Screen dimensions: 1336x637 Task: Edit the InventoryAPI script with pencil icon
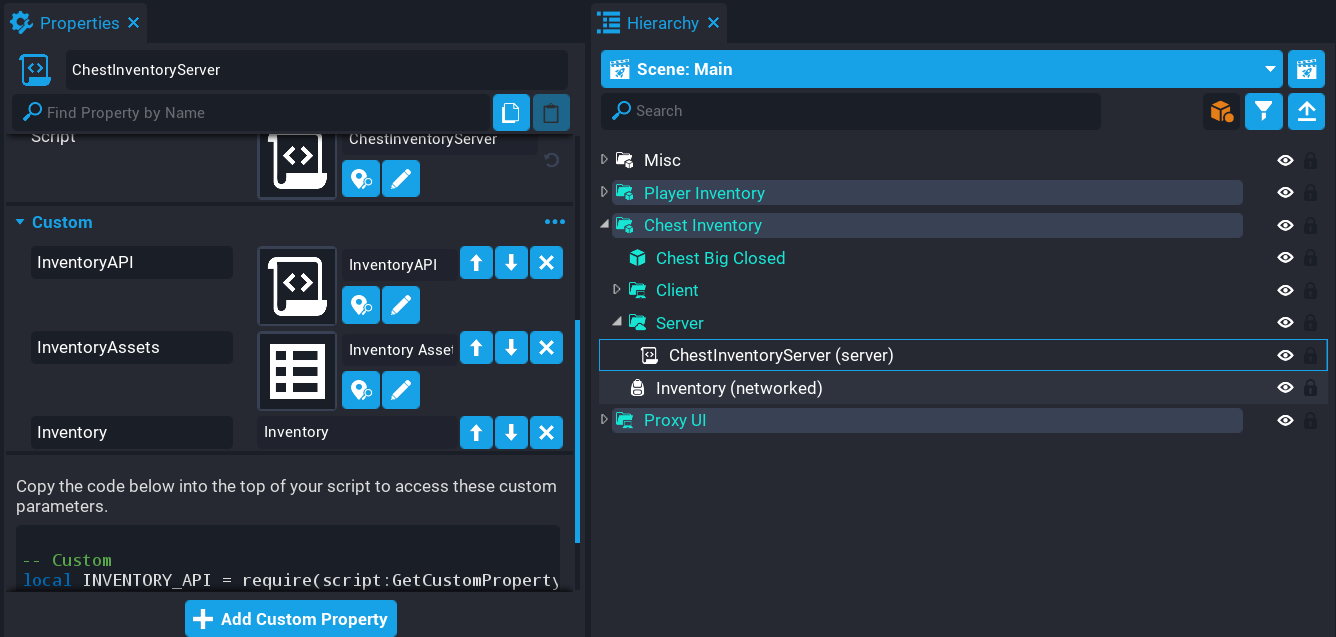[x=401, y=305]
